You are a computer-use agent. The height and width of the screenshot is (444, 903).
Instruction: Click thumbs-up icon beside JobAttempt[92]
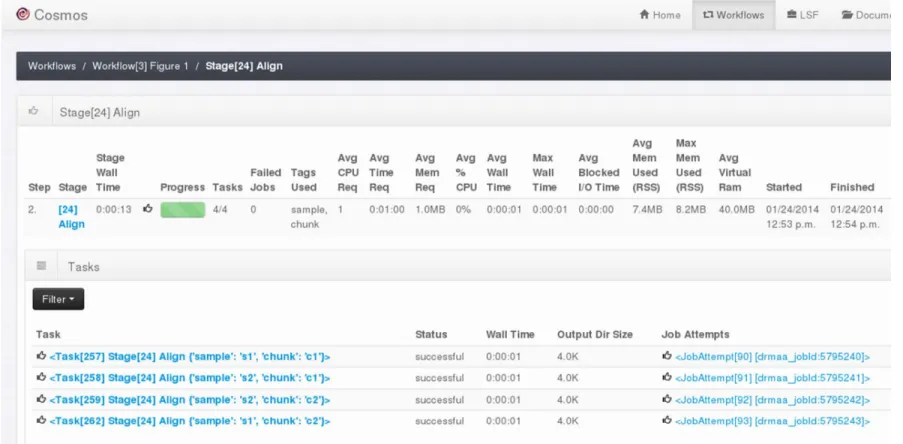pos(667,399)
